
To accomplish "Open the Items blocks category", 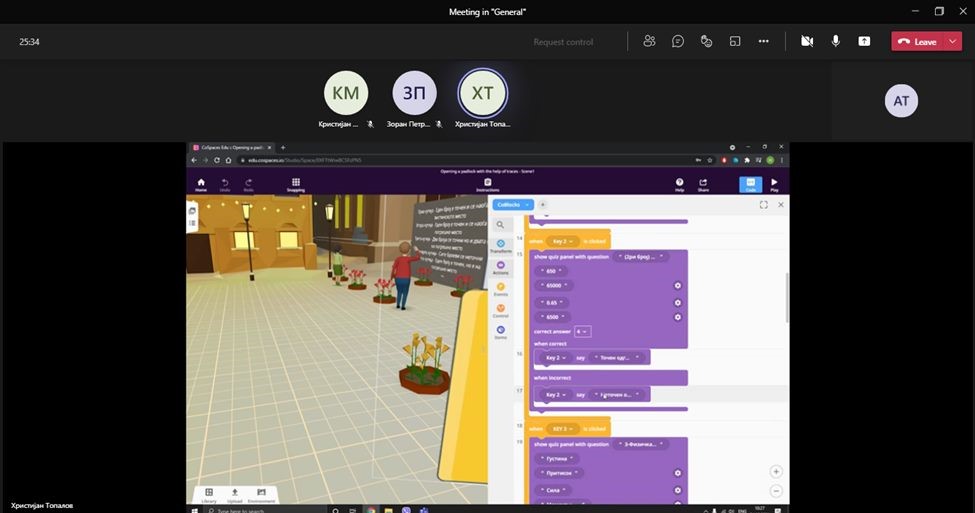I will click(x=501, y=333).
